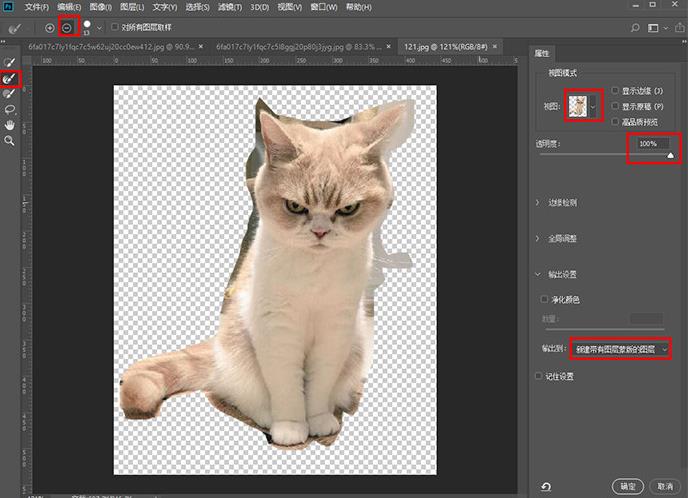Screen dimensions: 689x498
Task: Click the view mode cat thumbnail
Action: (578, 106)
